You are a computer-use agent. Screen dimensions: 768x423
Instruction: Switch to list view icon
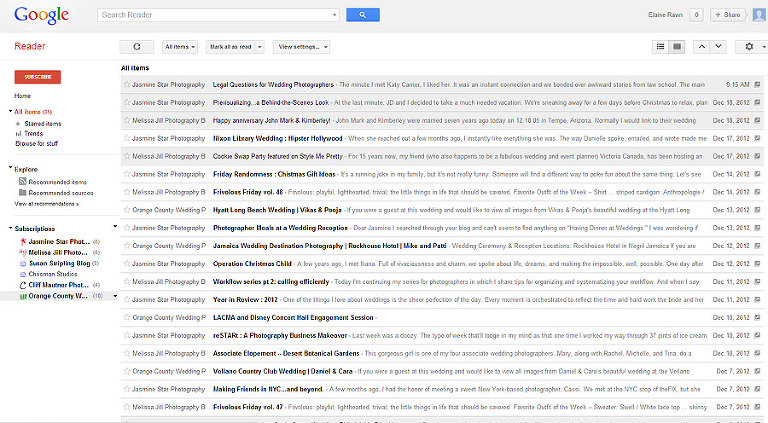660,47
